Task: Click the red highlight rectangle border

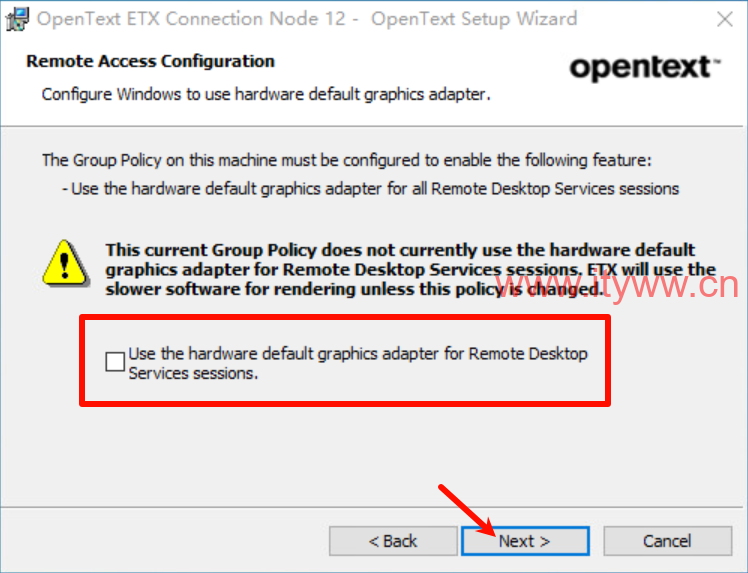Action: 345,317
